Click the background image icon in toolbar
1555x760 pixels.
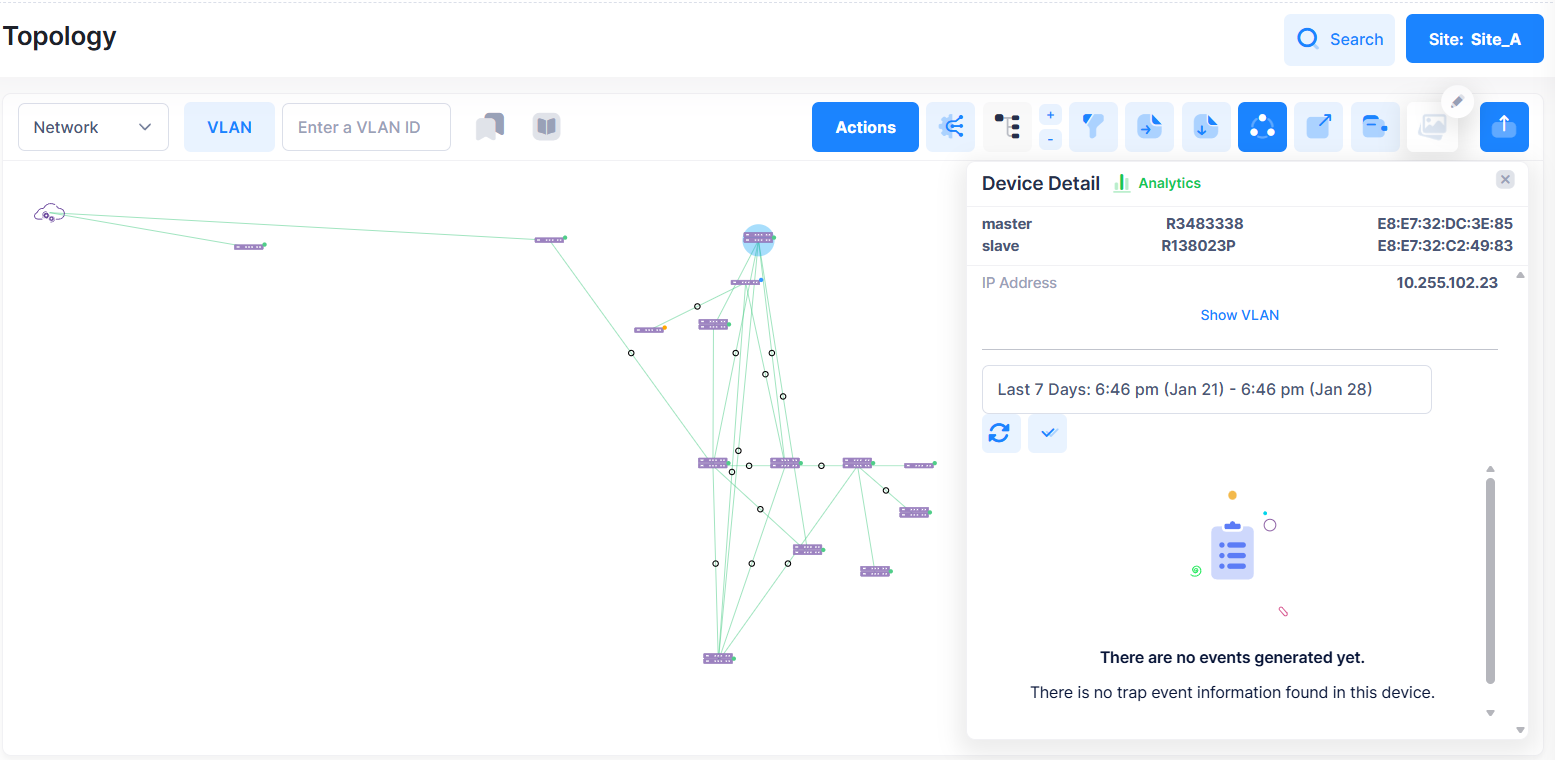pyautogui.click(x=1432, y=127)
